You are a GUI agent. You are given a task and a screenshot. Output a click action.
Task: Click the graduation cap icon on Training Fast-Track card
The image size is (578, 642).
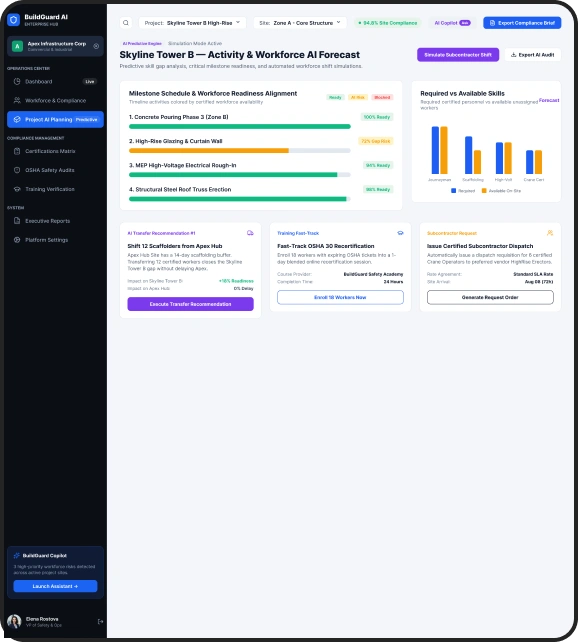(400, 233)
